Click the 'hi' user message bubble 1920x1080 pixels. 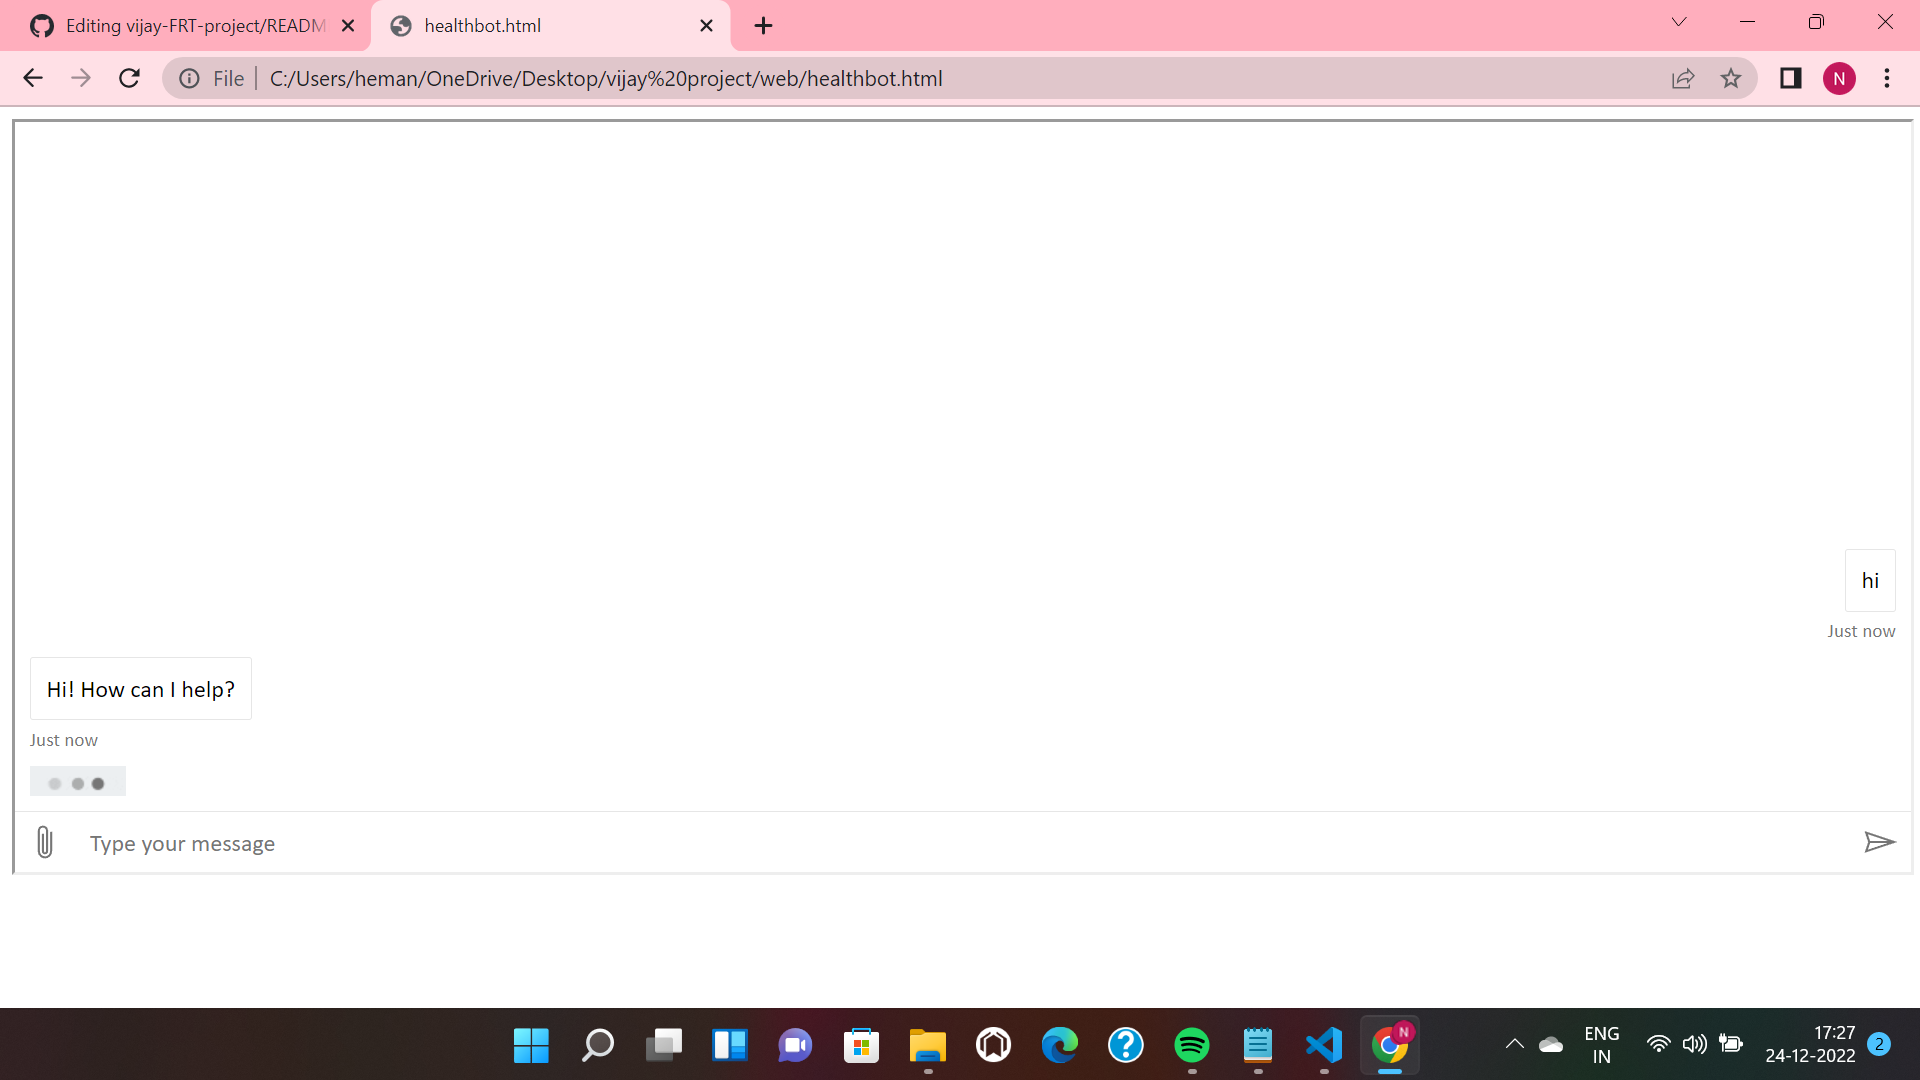tap(1870, 580)
